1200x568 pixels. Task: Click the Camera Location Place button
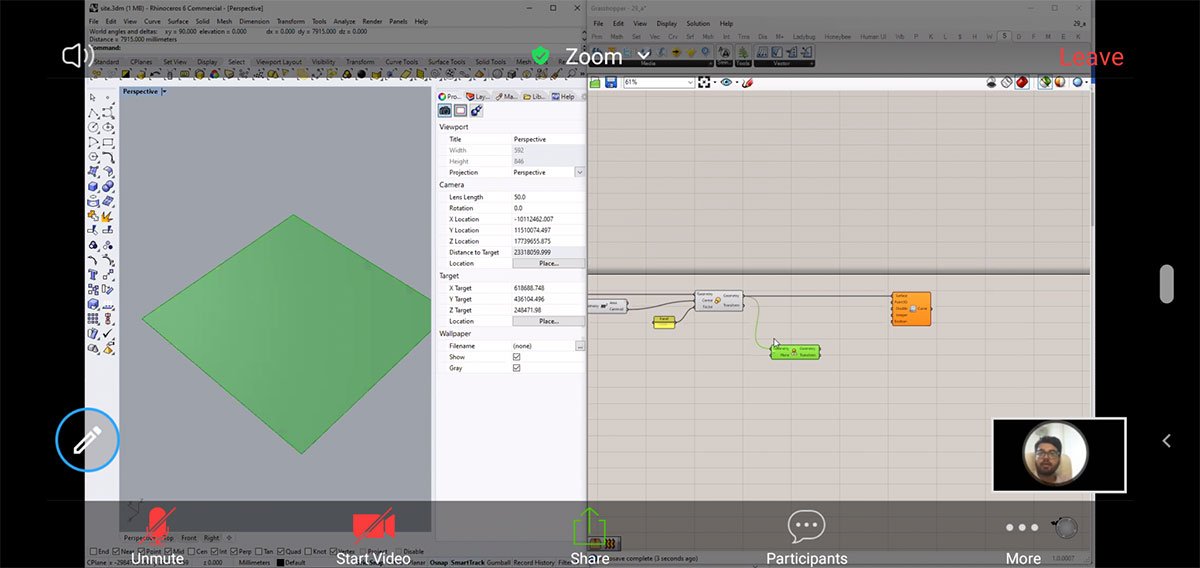[x=548, y=264]
